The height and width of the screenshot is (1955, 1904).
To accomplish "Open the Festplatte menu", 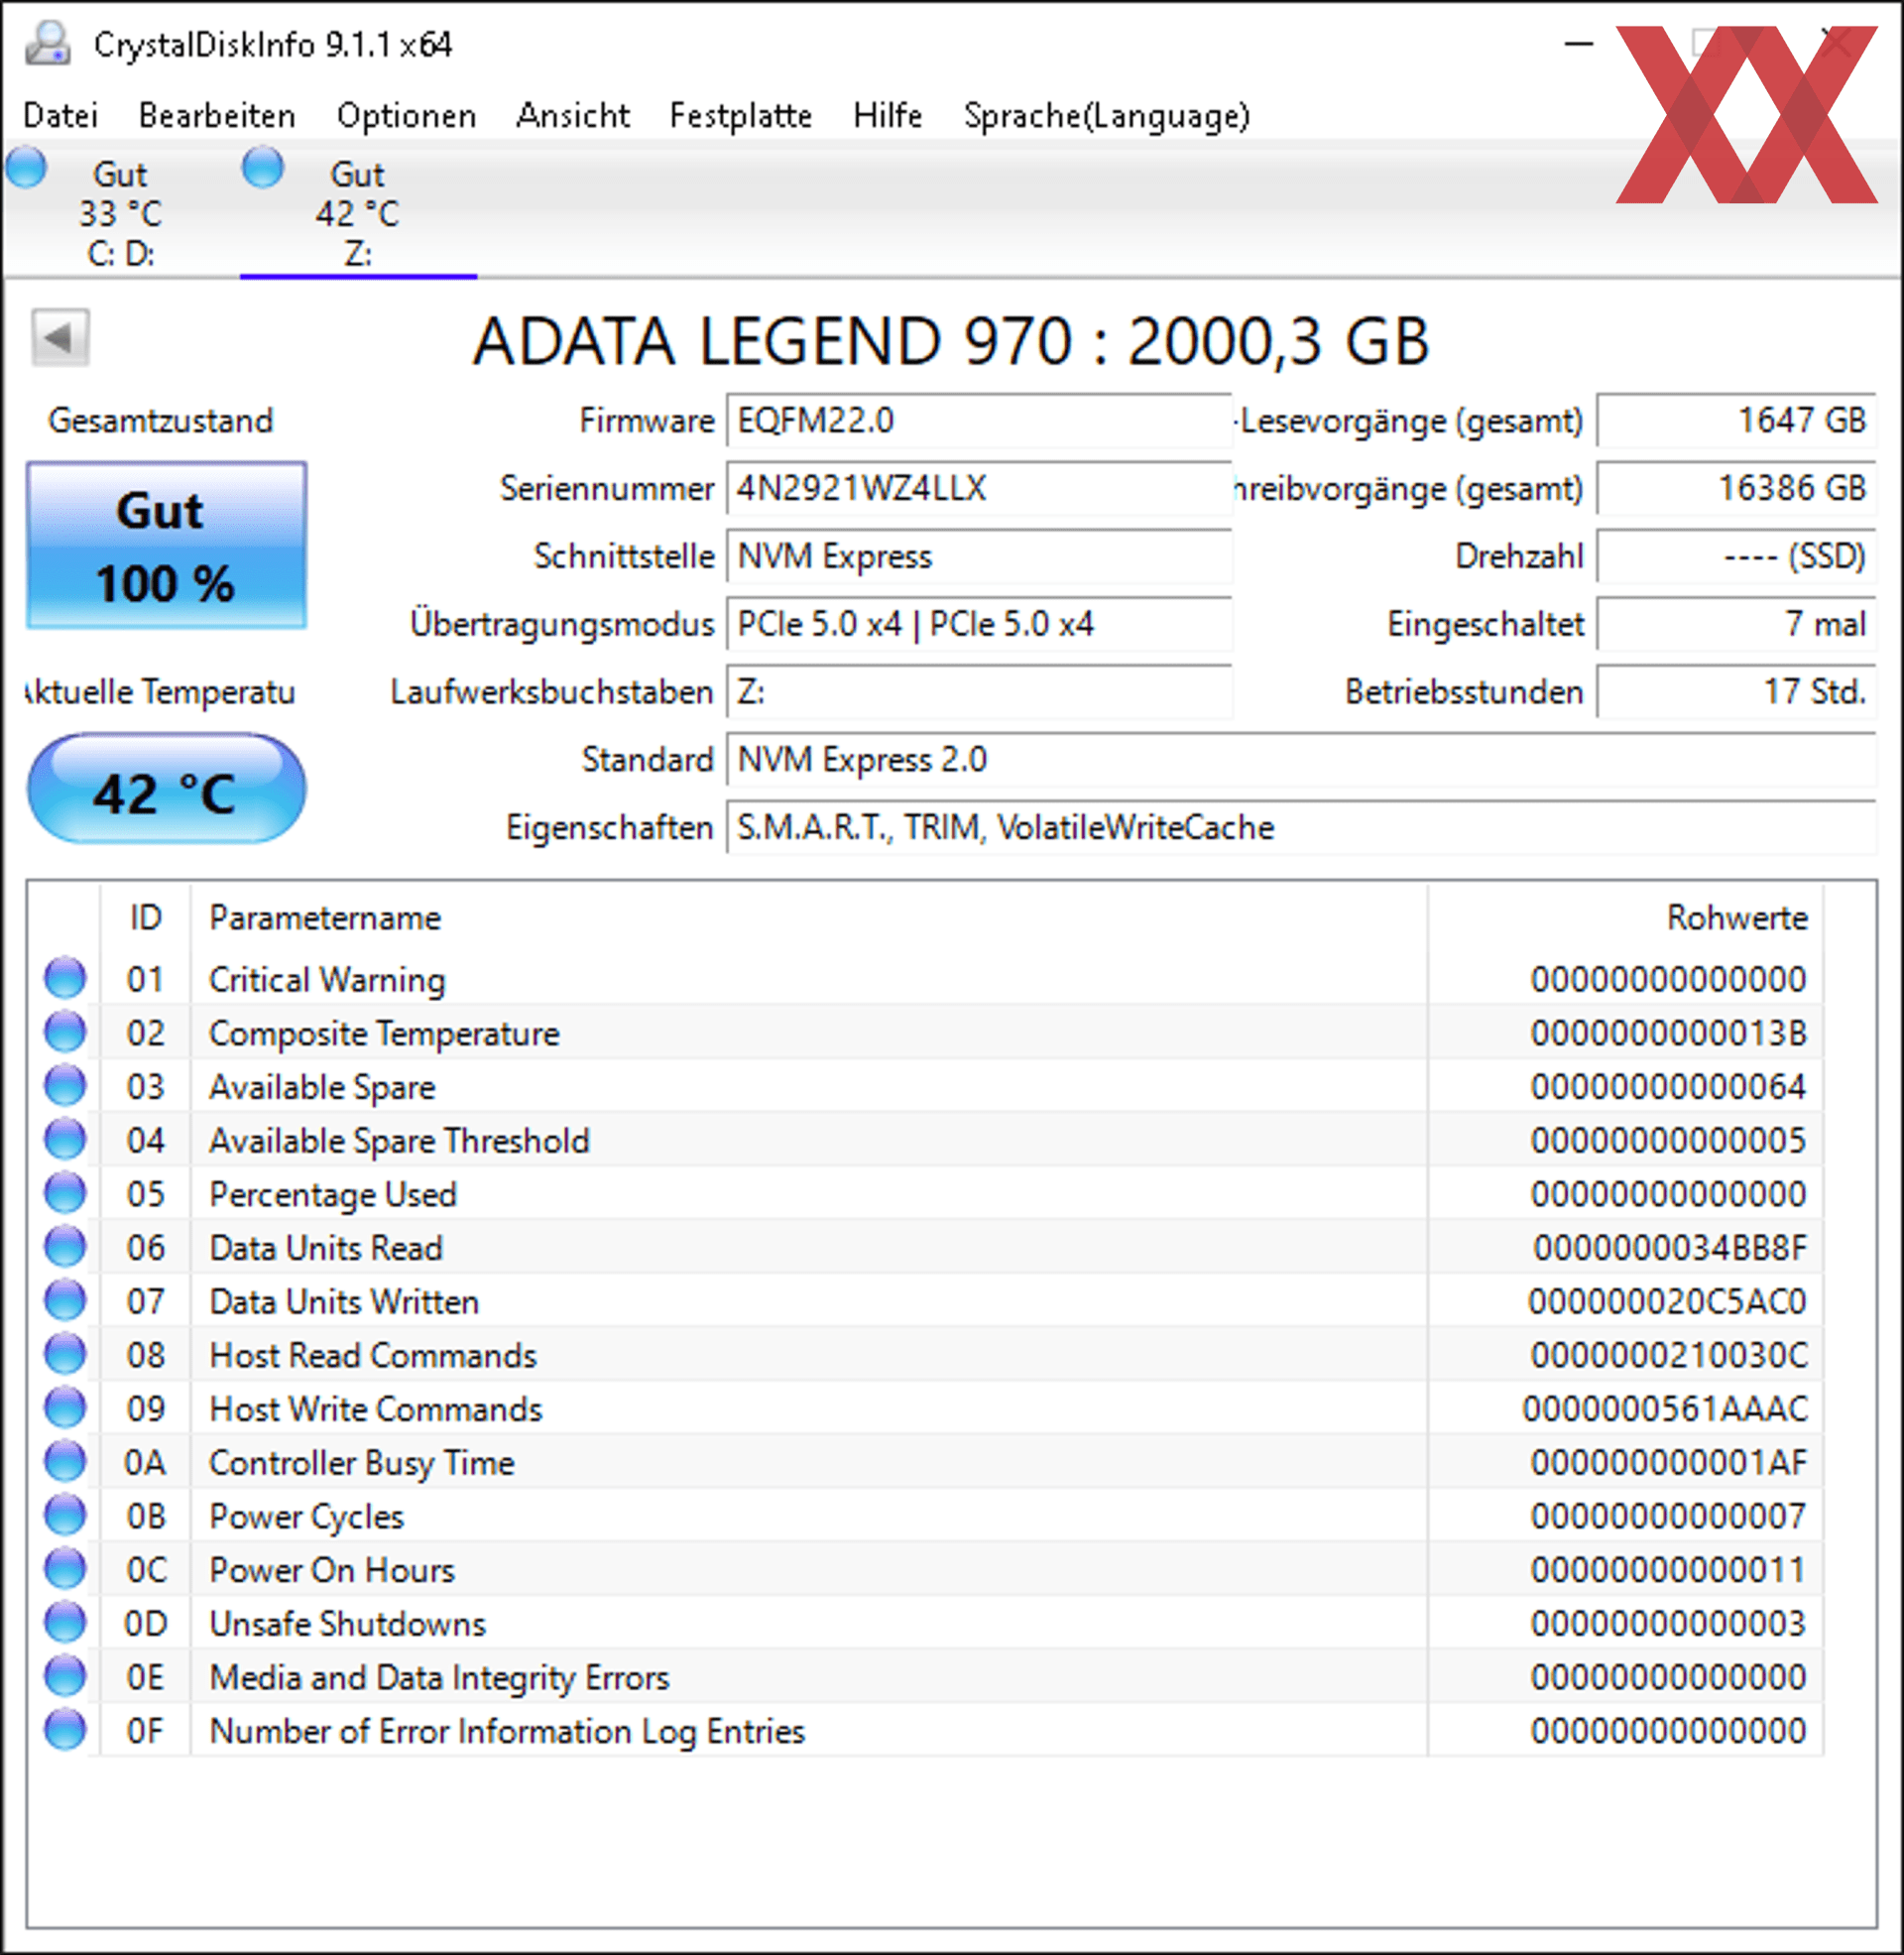I will click(741, 116).
